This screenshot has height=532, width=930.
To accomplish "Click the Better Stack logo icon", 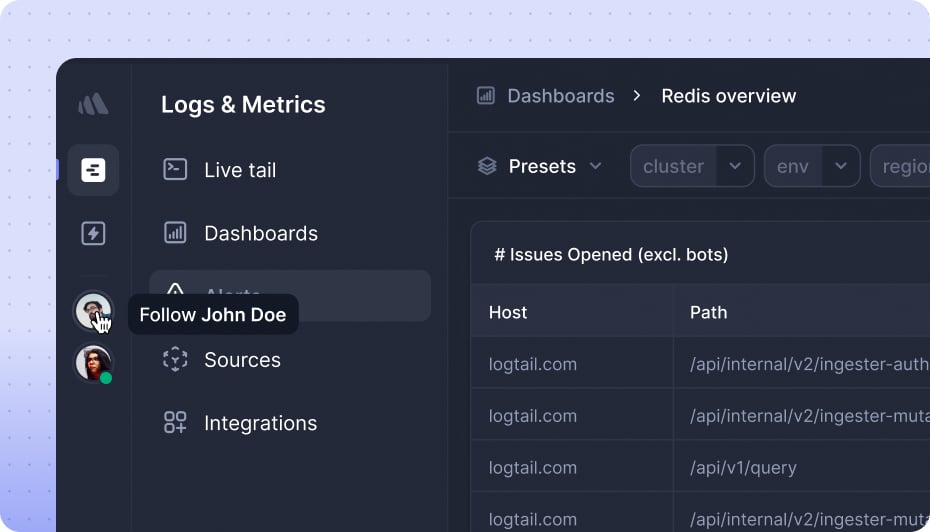I will (x=93, y=104).
